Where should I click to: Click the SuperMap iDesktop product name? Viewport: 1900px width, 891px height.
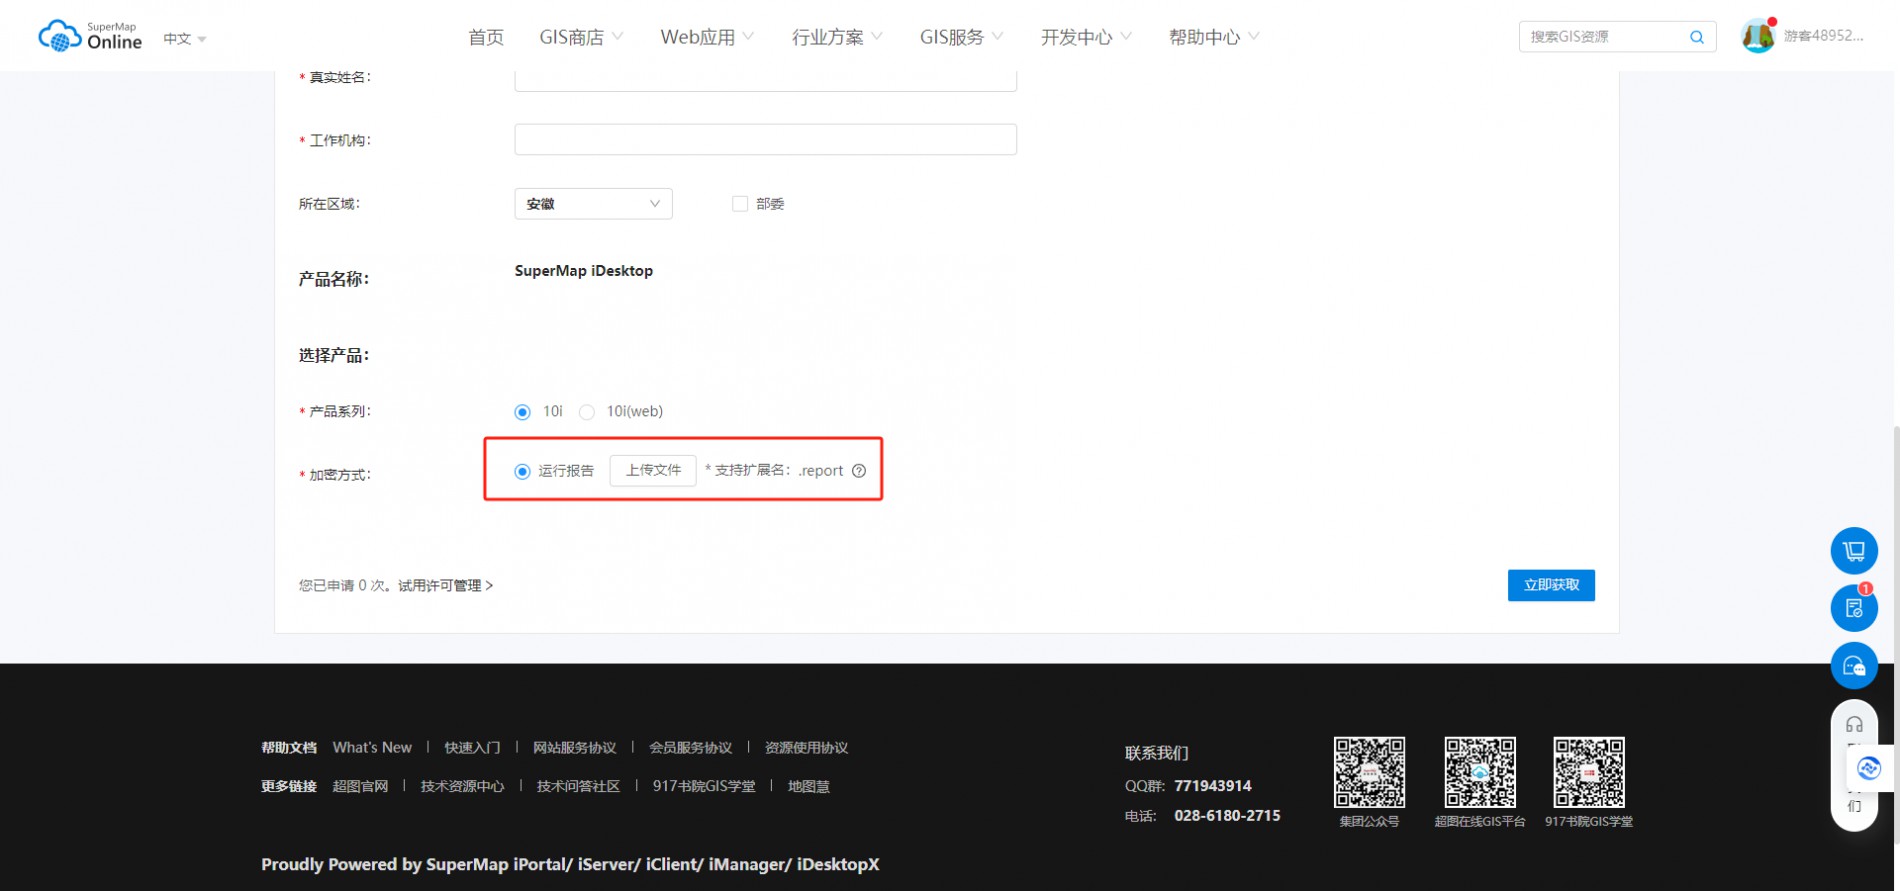point(584,271)
